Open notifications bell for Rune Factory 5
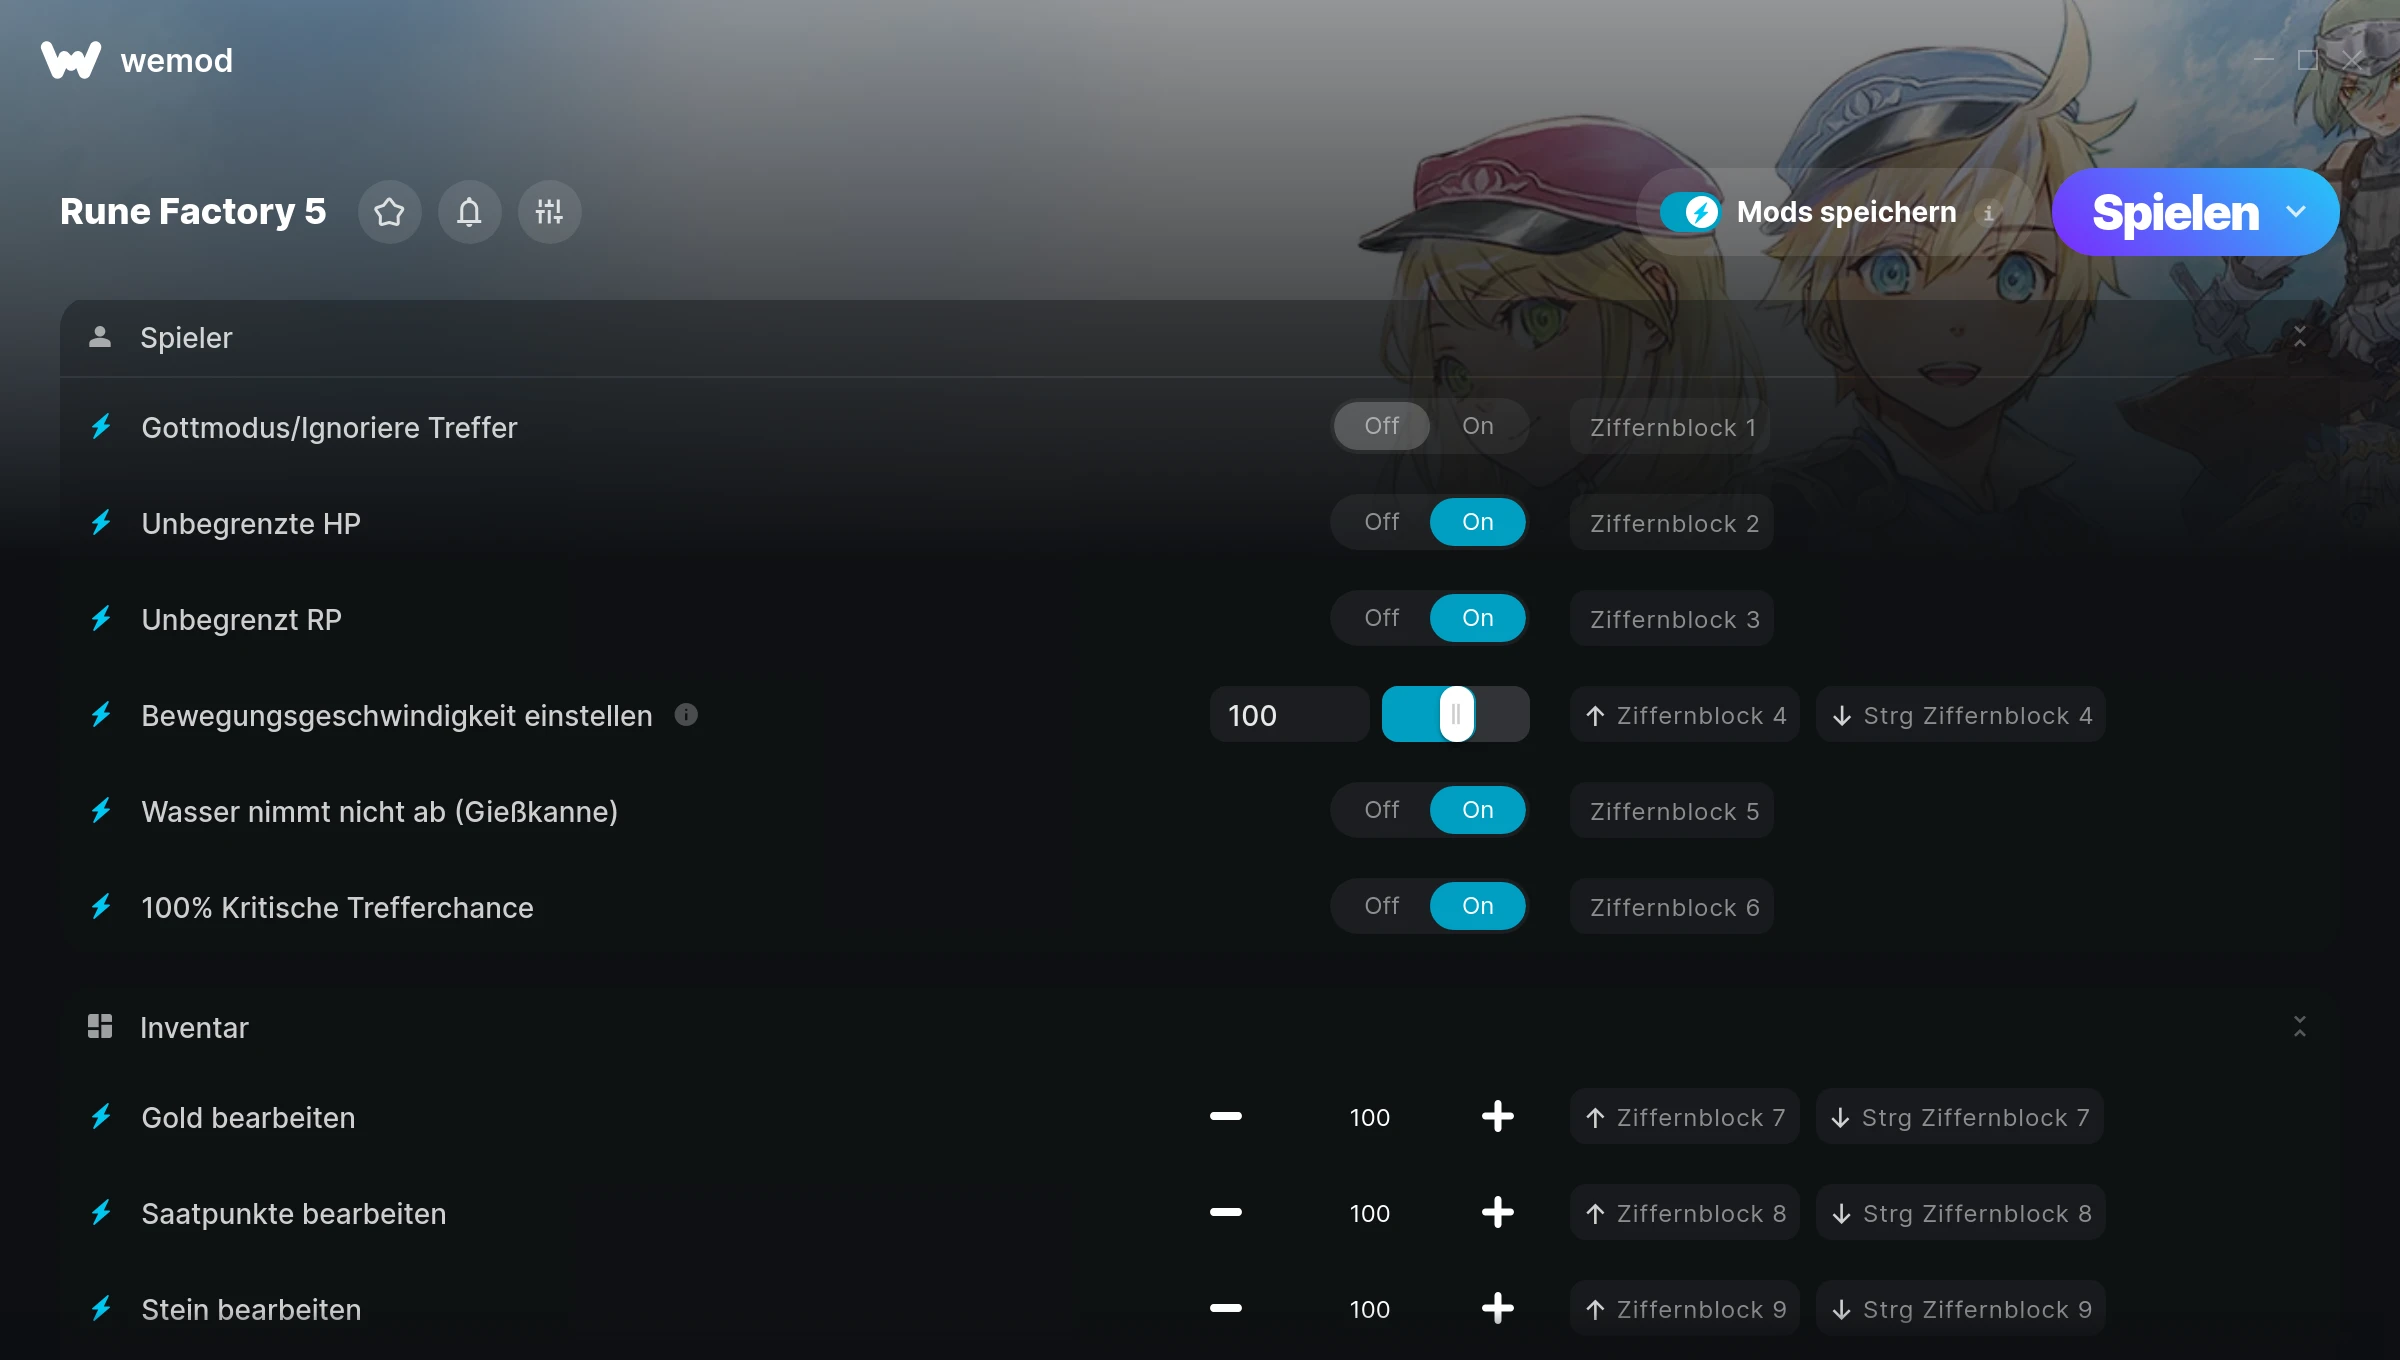 [x=469, y=212]
